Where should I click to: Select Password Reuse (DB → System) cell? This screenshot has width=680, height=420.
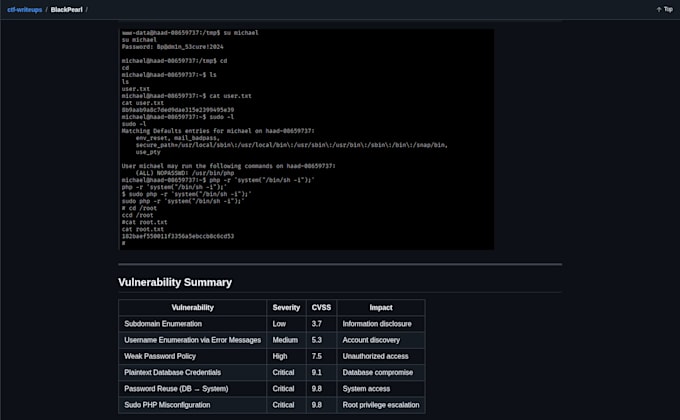193,389
